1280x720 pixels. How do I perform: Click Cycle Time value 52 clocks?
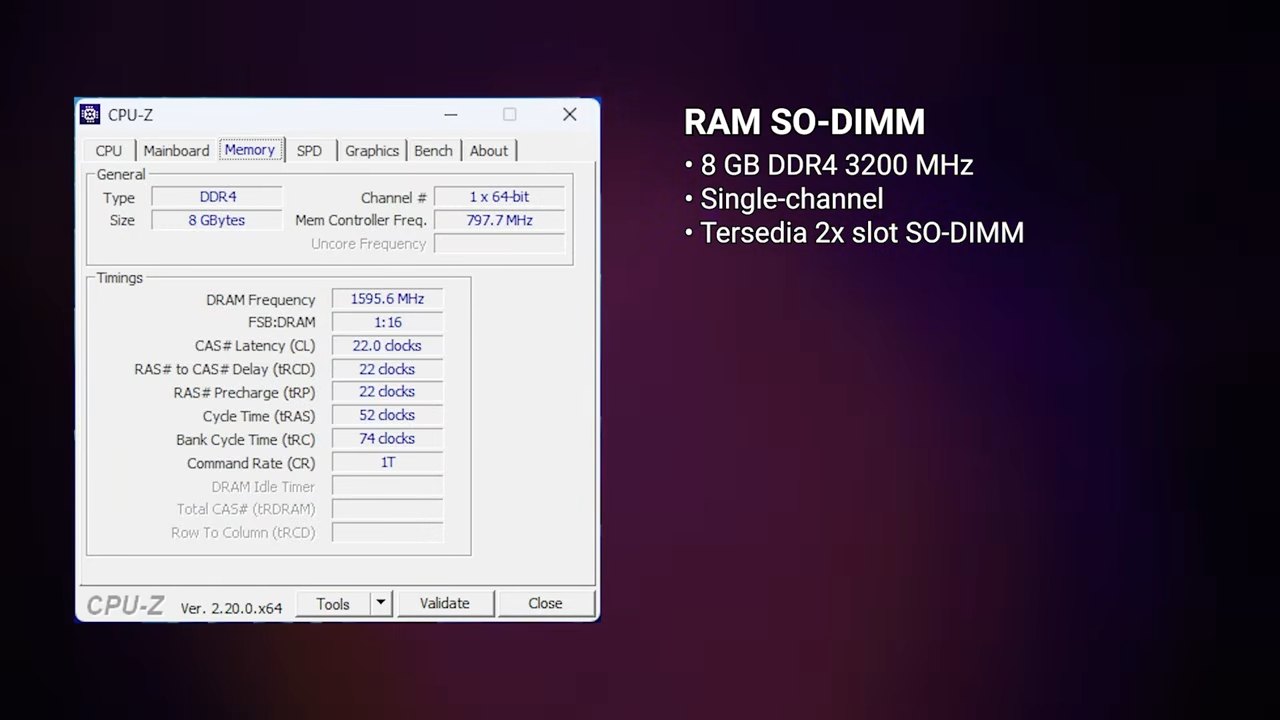[387, 415]
